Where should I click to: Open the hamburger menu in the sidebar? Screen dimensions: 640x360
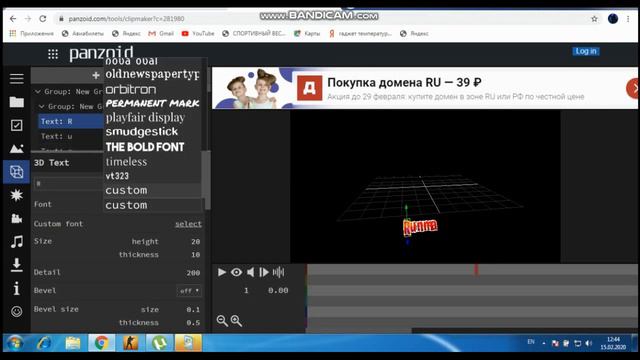tap(16, 79)
